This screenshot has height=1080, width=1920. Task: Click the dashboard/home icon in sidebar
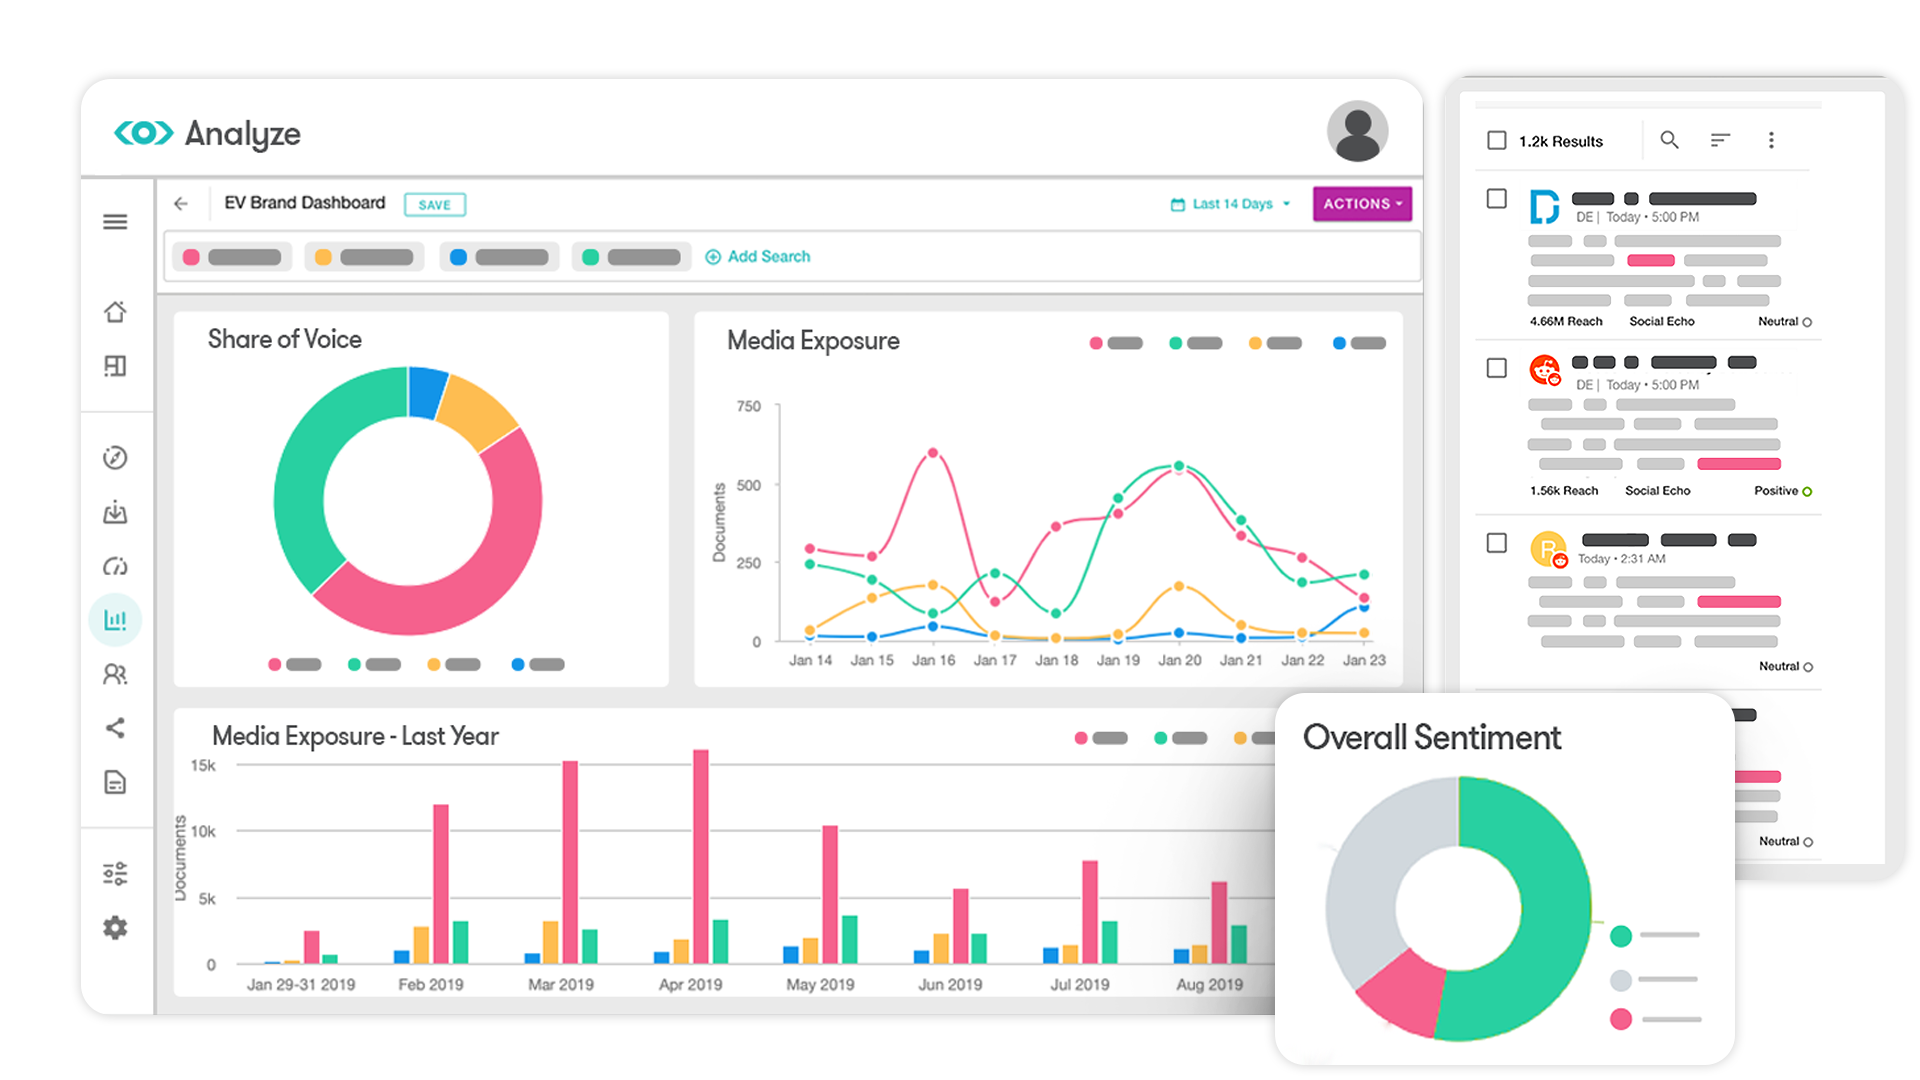[x=117, y=311]
